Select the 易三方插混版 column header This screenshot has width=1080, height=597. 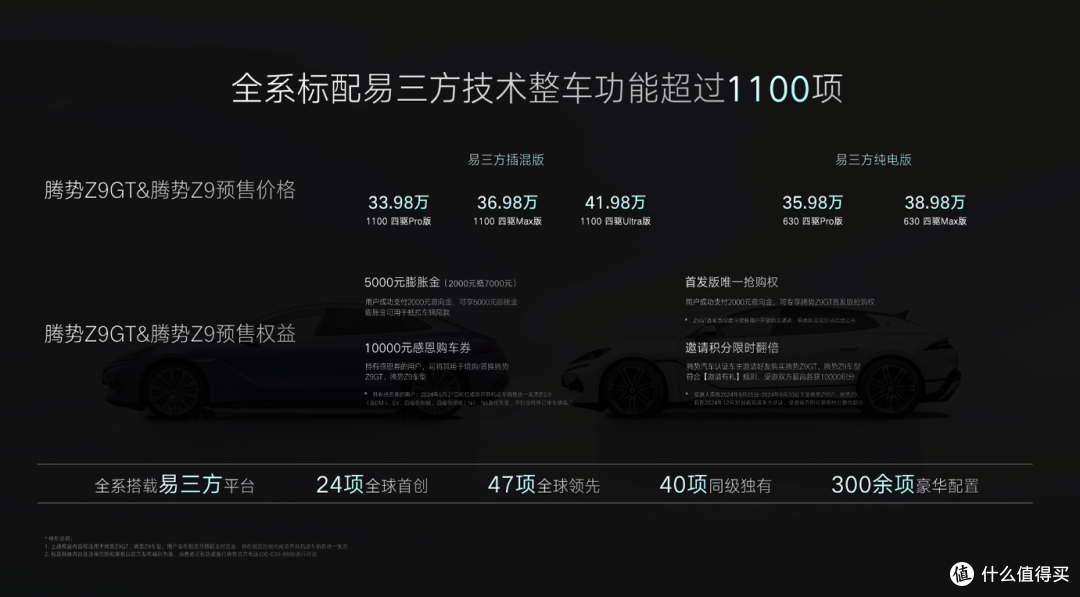[x=503, y=158]
